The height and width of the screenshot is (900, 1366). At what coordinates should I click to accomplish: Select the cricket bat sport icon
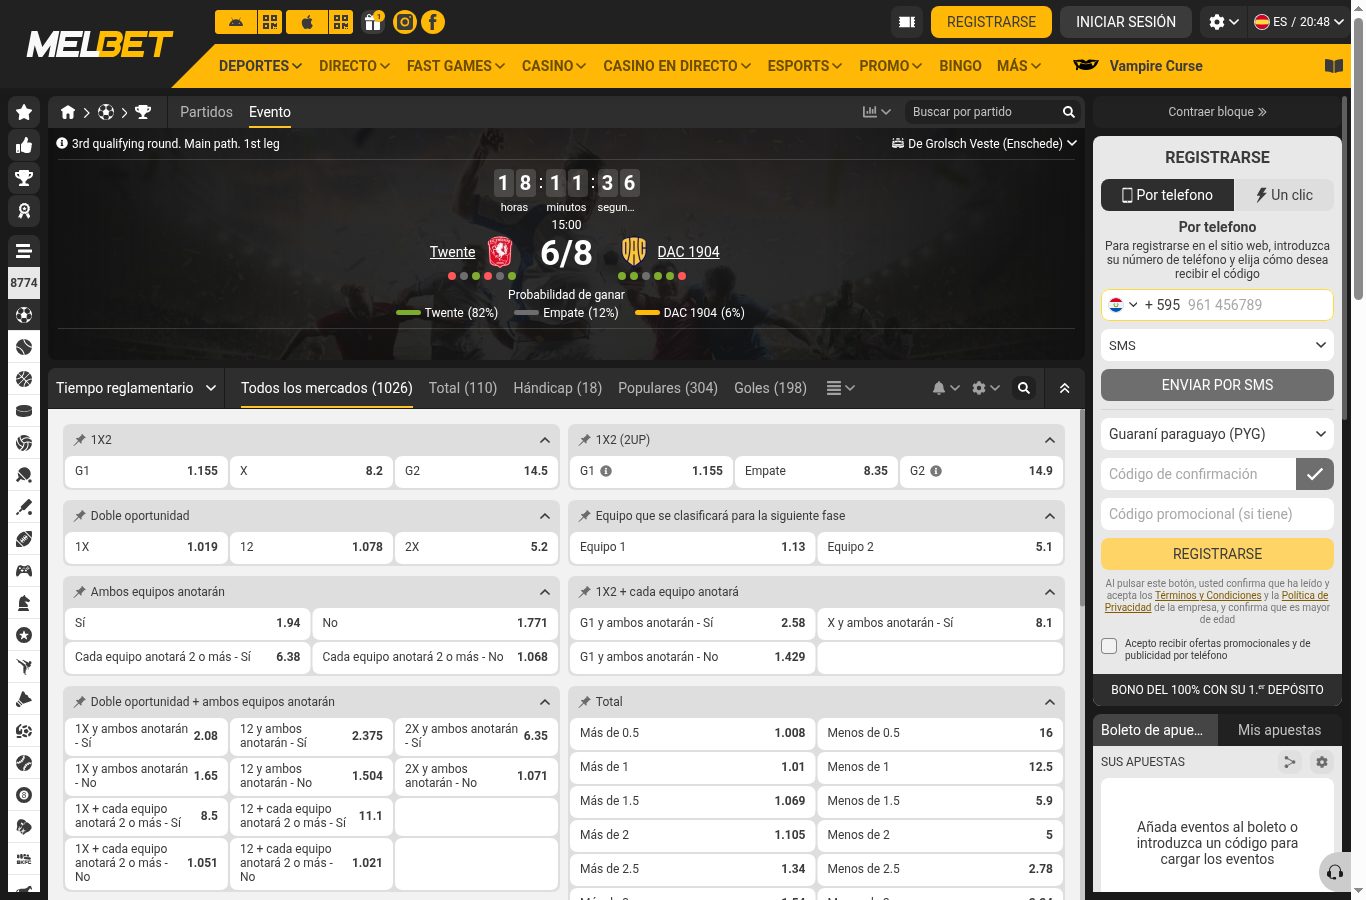pyautogui.click(x=24, y=507)
